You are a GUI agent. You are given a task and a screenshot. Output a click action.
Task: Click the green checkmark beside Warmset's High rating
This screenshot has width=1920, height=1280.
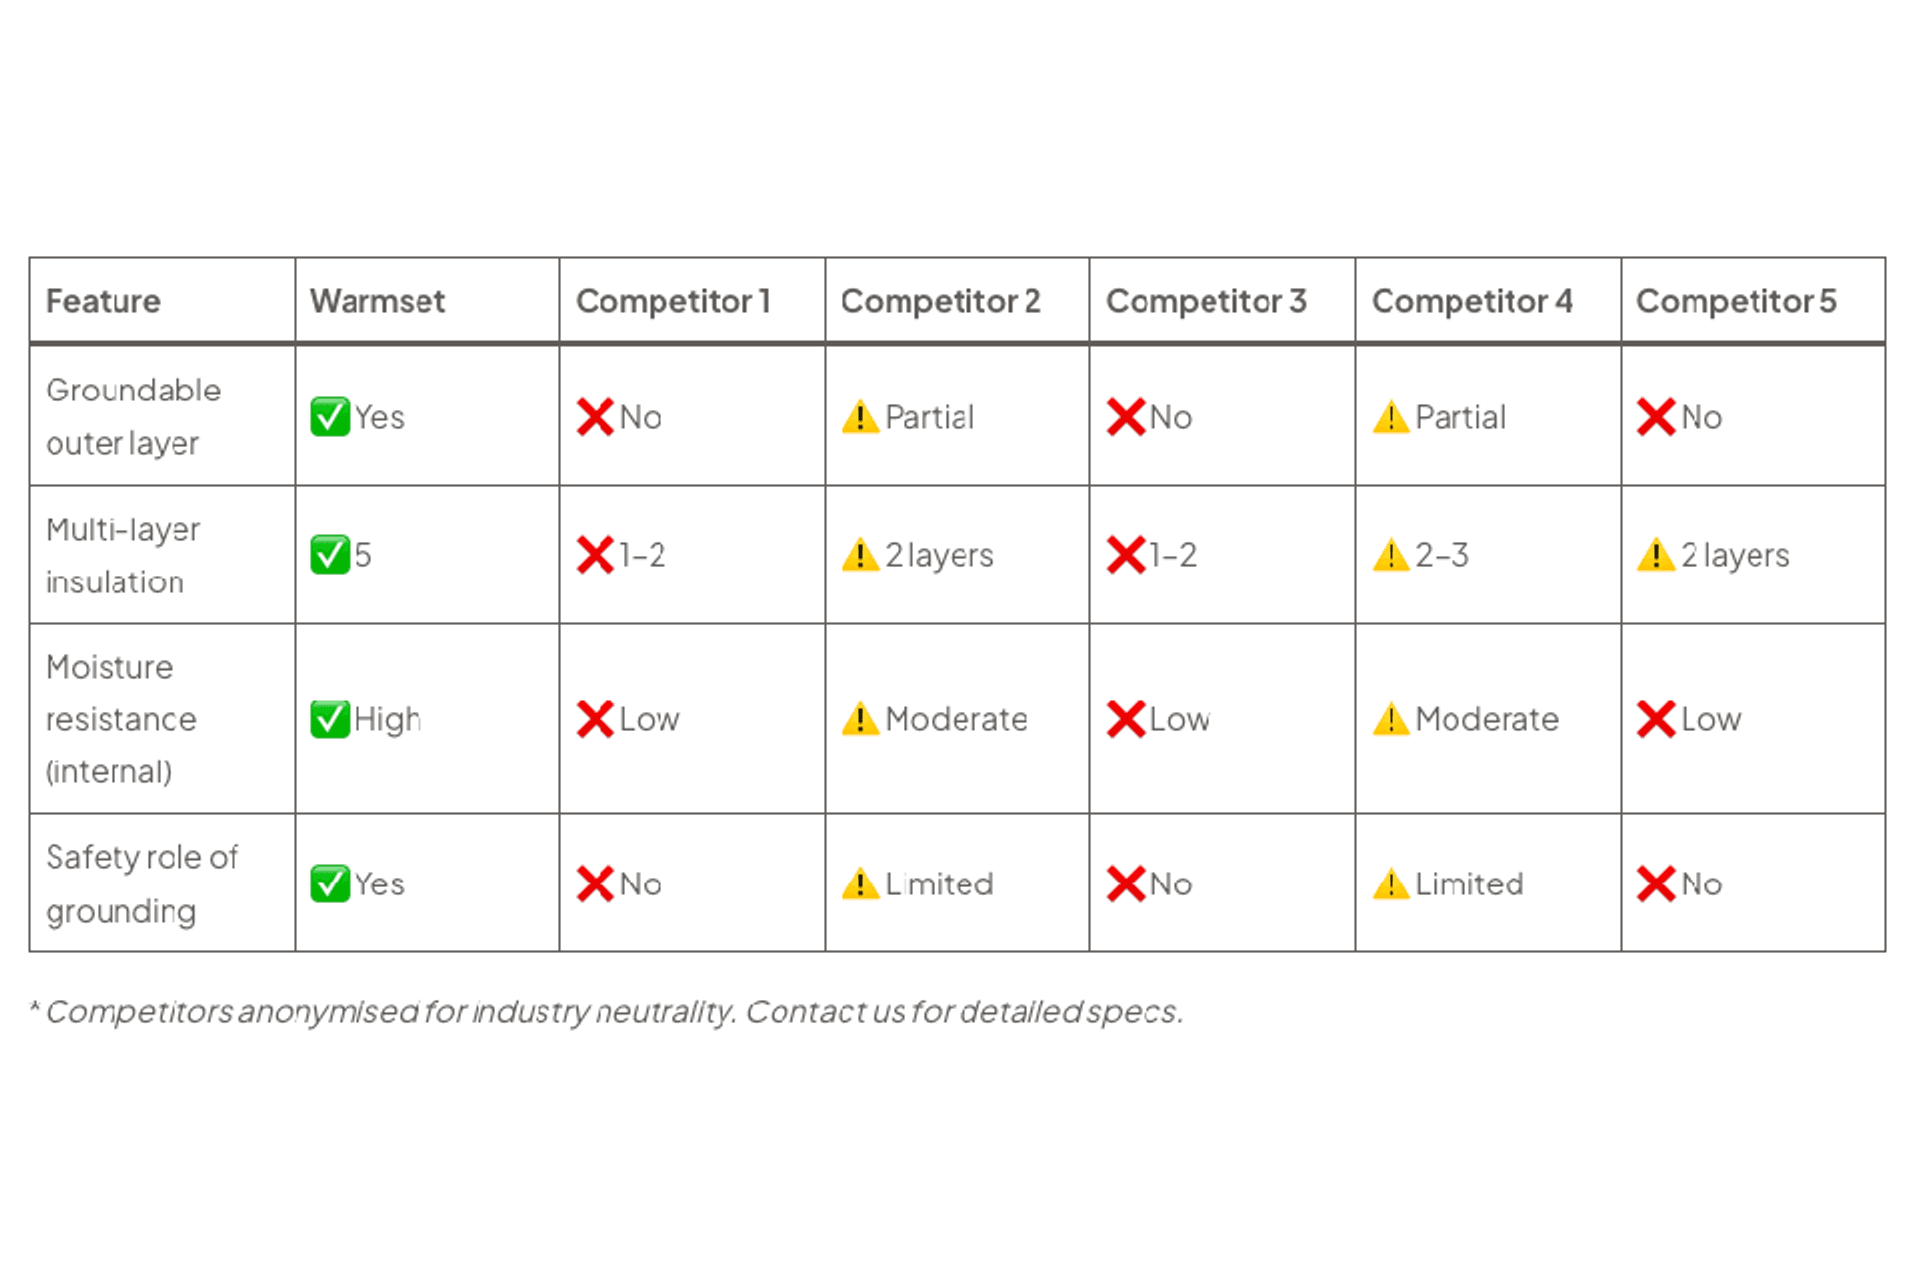(329, 719)
